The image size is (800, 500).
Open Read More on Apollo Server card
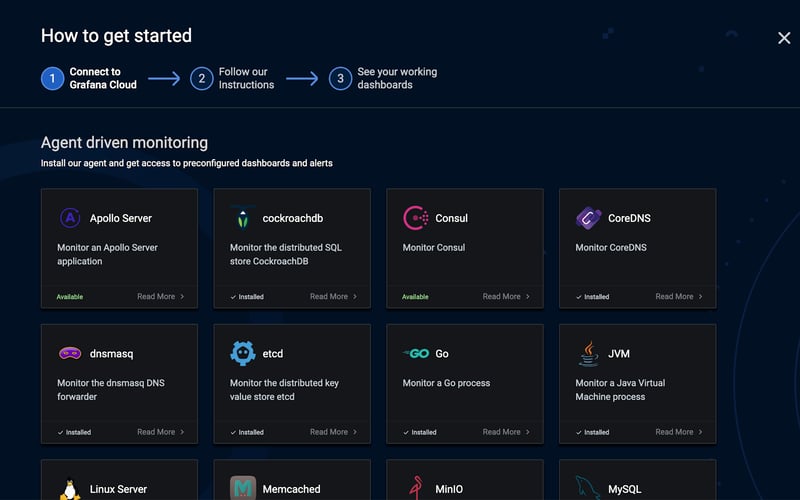(161, 296)
